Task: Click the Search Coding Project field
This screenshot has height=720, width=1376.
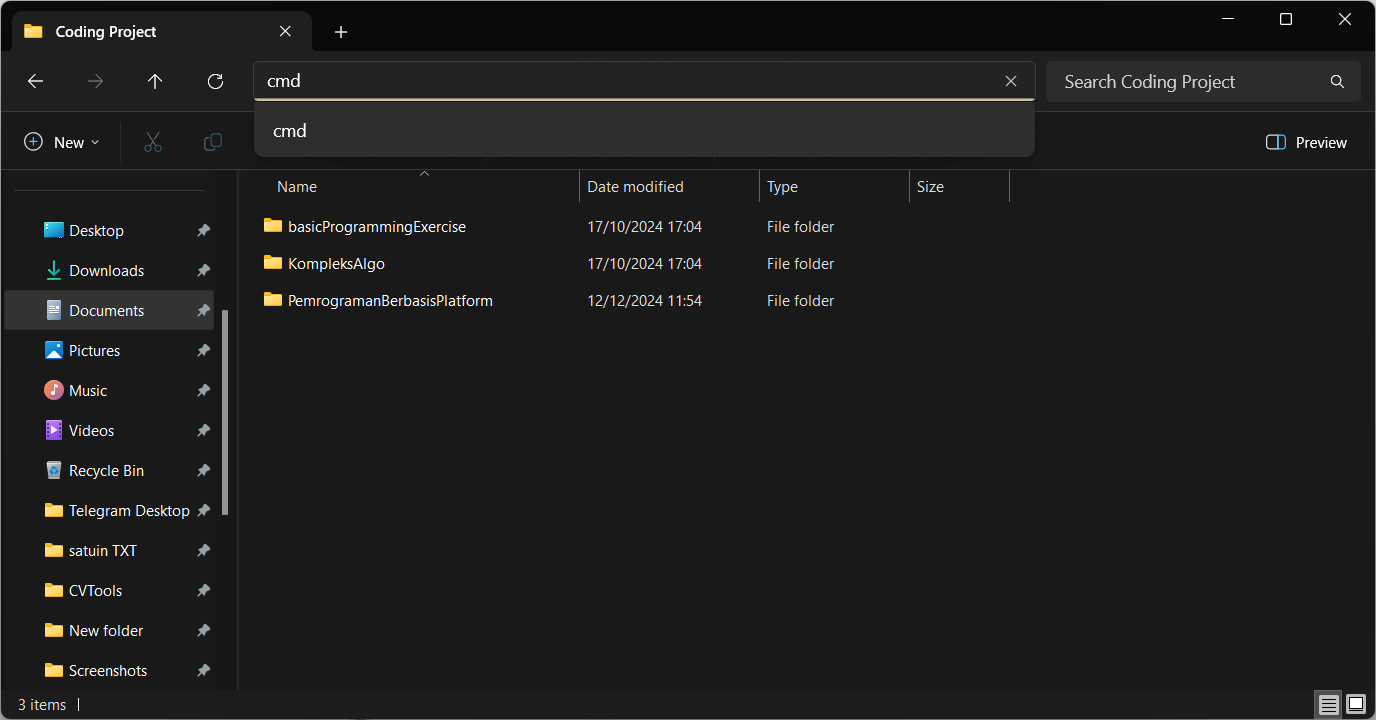Action: click(1190, 82)
